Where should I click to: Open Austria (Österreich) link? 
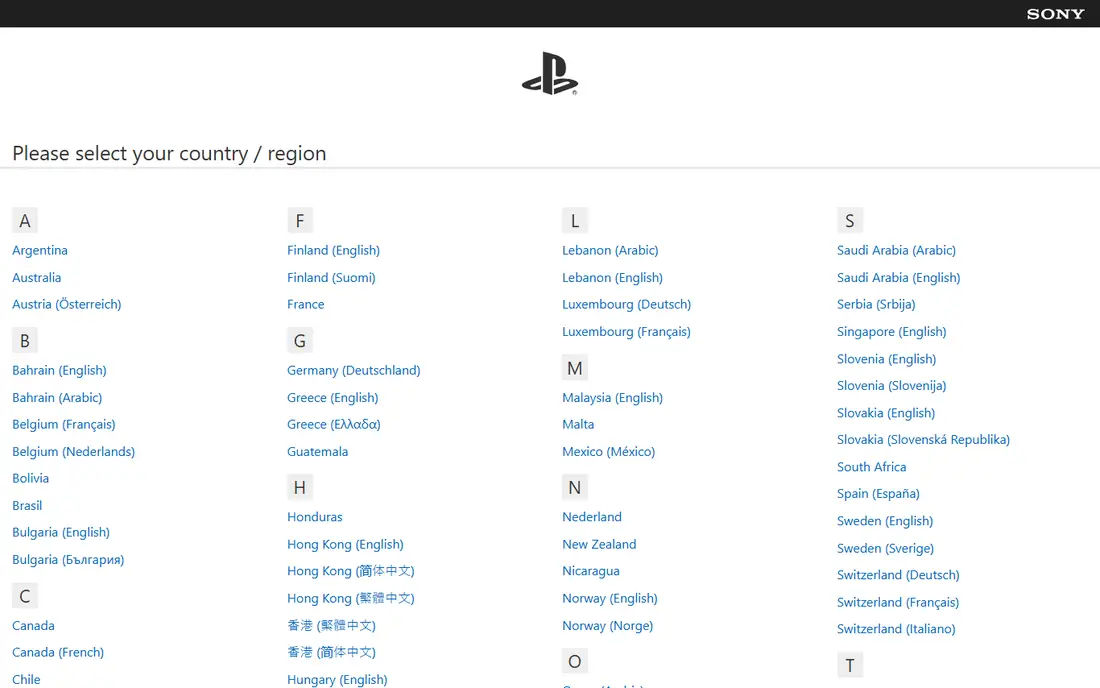point(67,304)
